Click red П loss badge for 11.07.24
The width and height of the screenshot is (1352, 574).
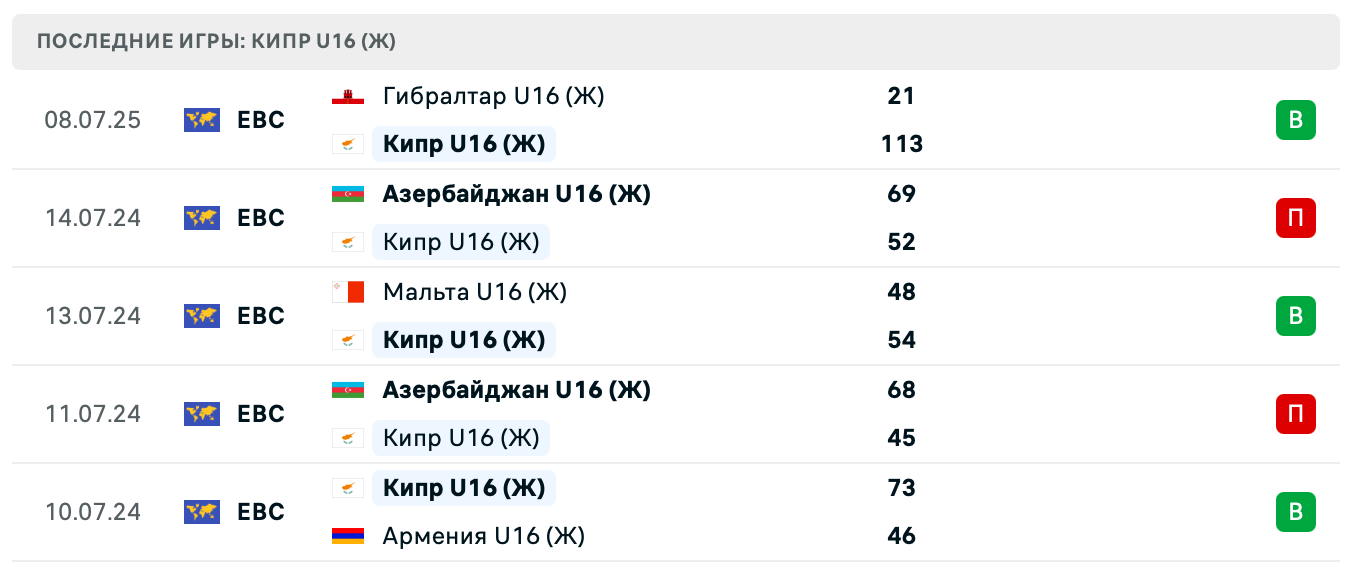tap(1295, 414)
